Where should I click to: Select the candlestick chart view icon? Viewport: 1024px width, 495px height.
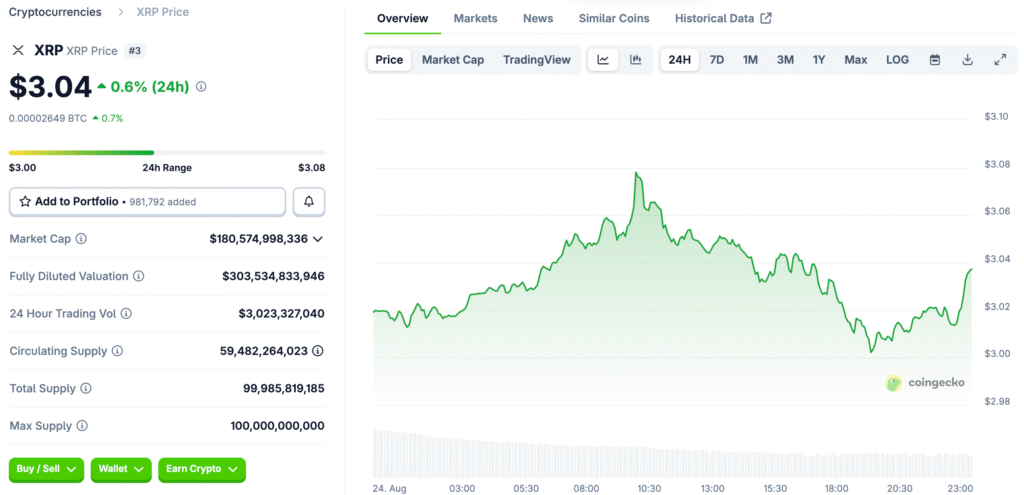tap(635, 59)
